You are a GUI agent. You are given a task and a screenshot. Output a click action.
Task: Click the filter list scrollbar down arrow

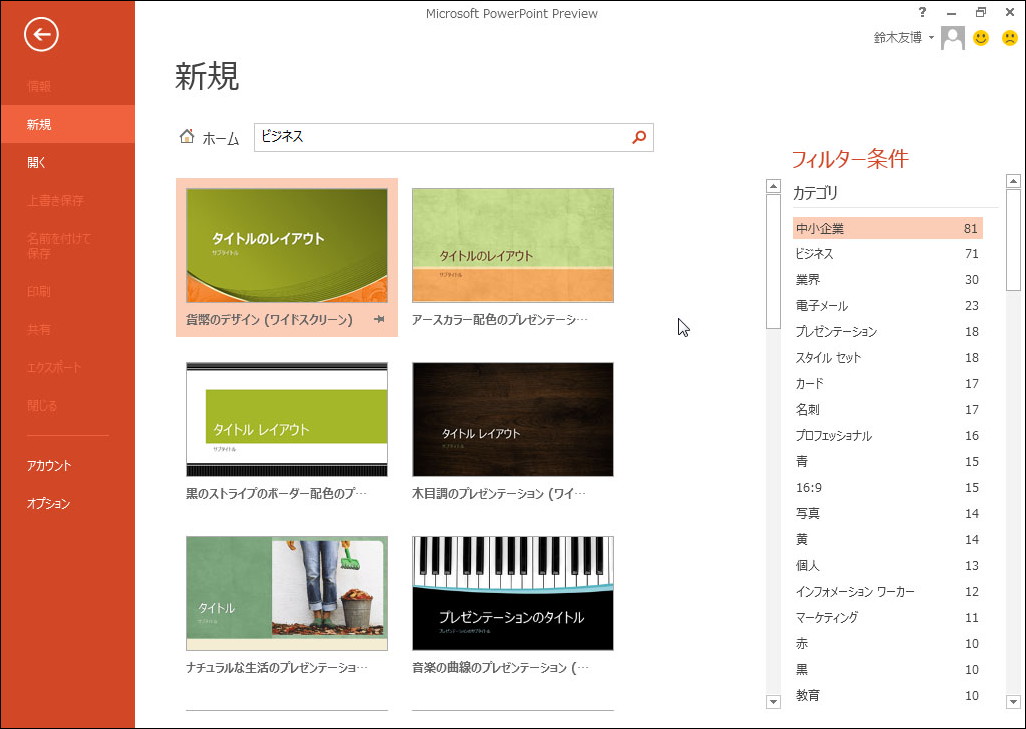[1014, 701]
